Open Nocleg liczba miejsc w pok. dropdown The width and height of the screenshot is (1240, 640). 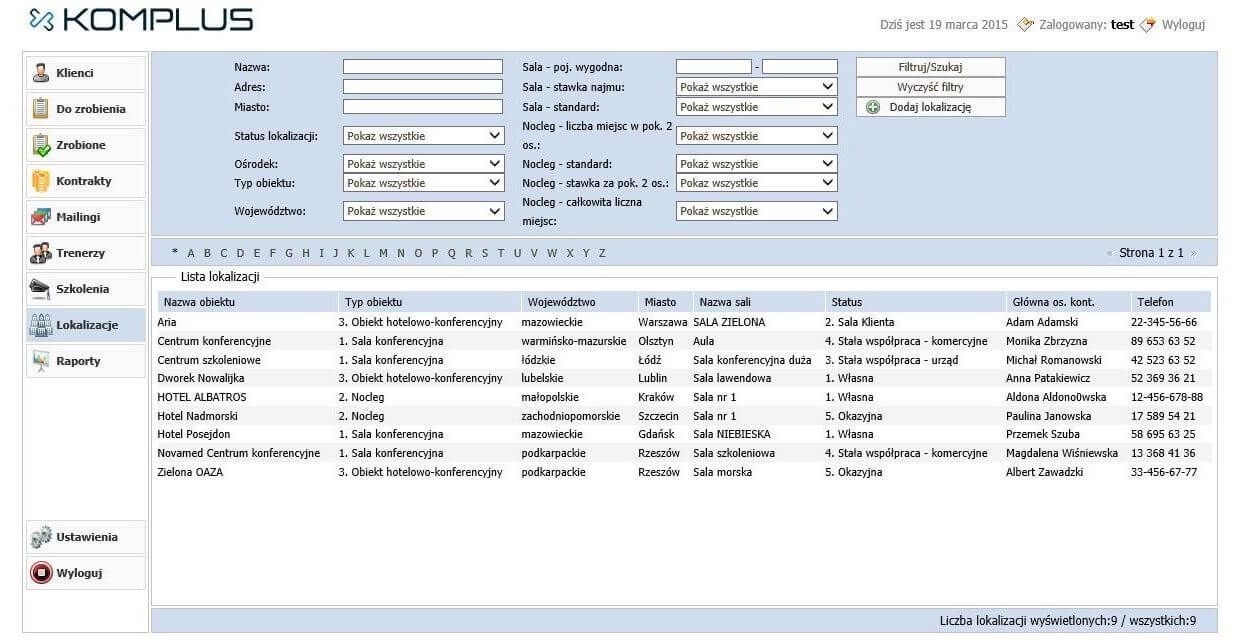[x=757, y=136]
